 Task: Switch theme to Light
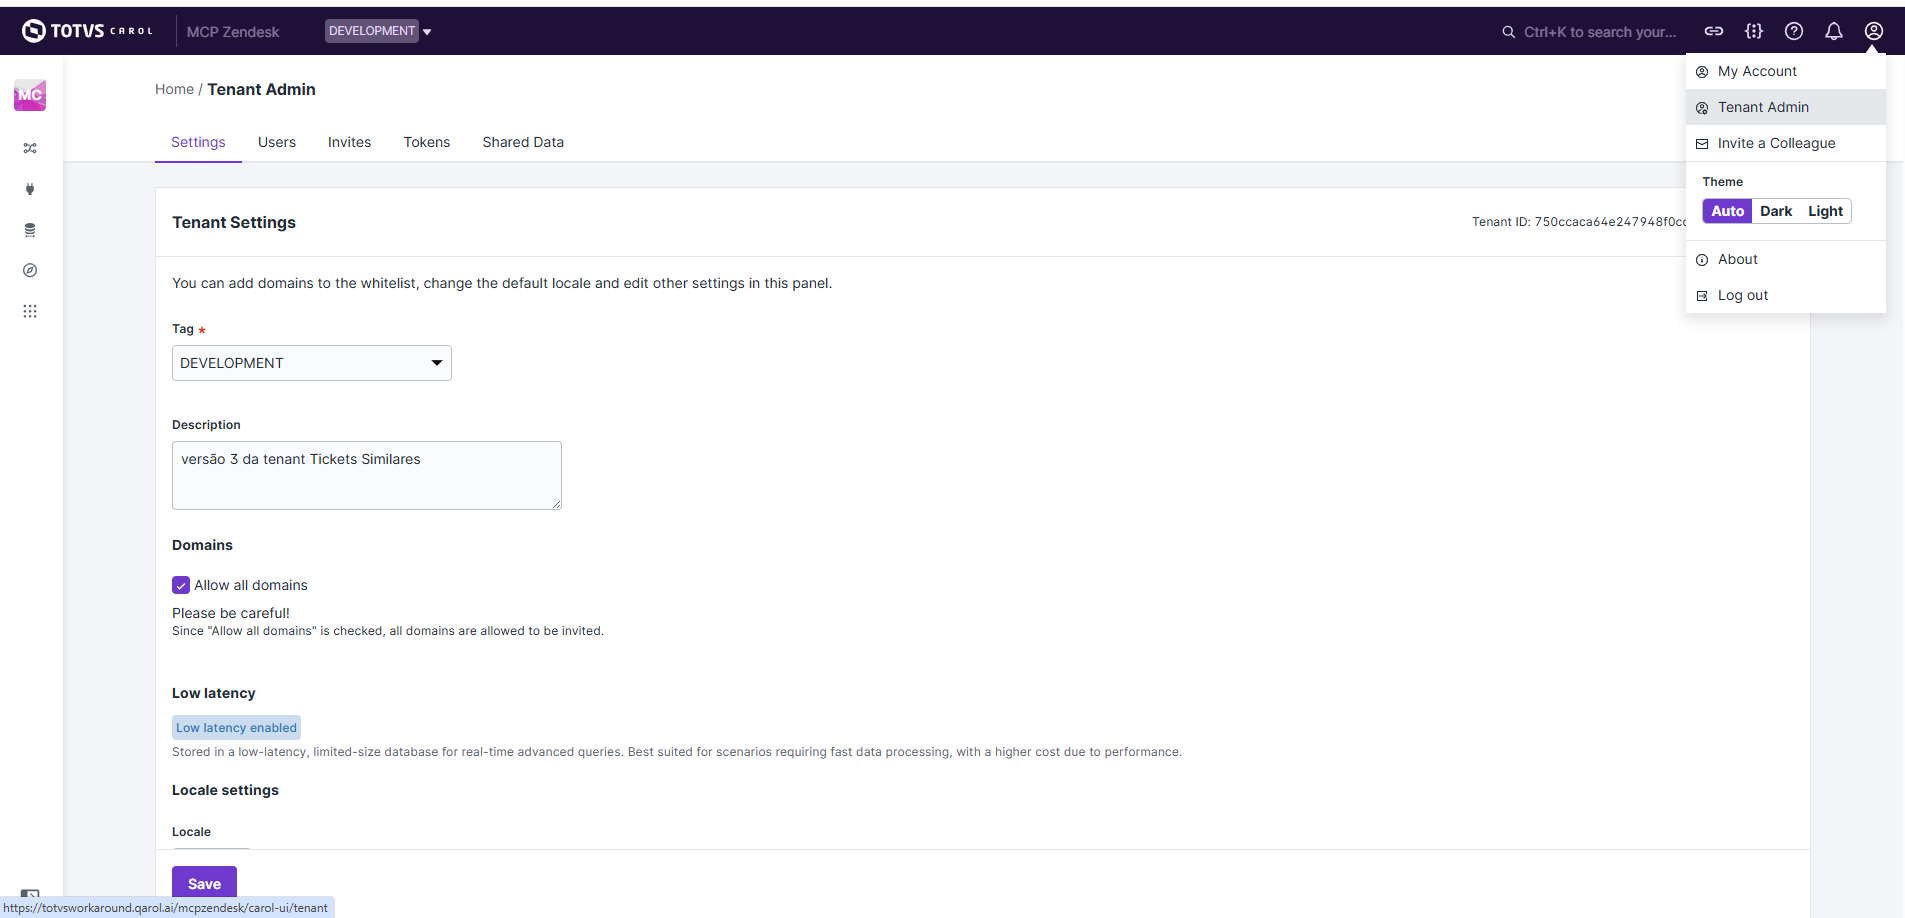pos(1824,211)
